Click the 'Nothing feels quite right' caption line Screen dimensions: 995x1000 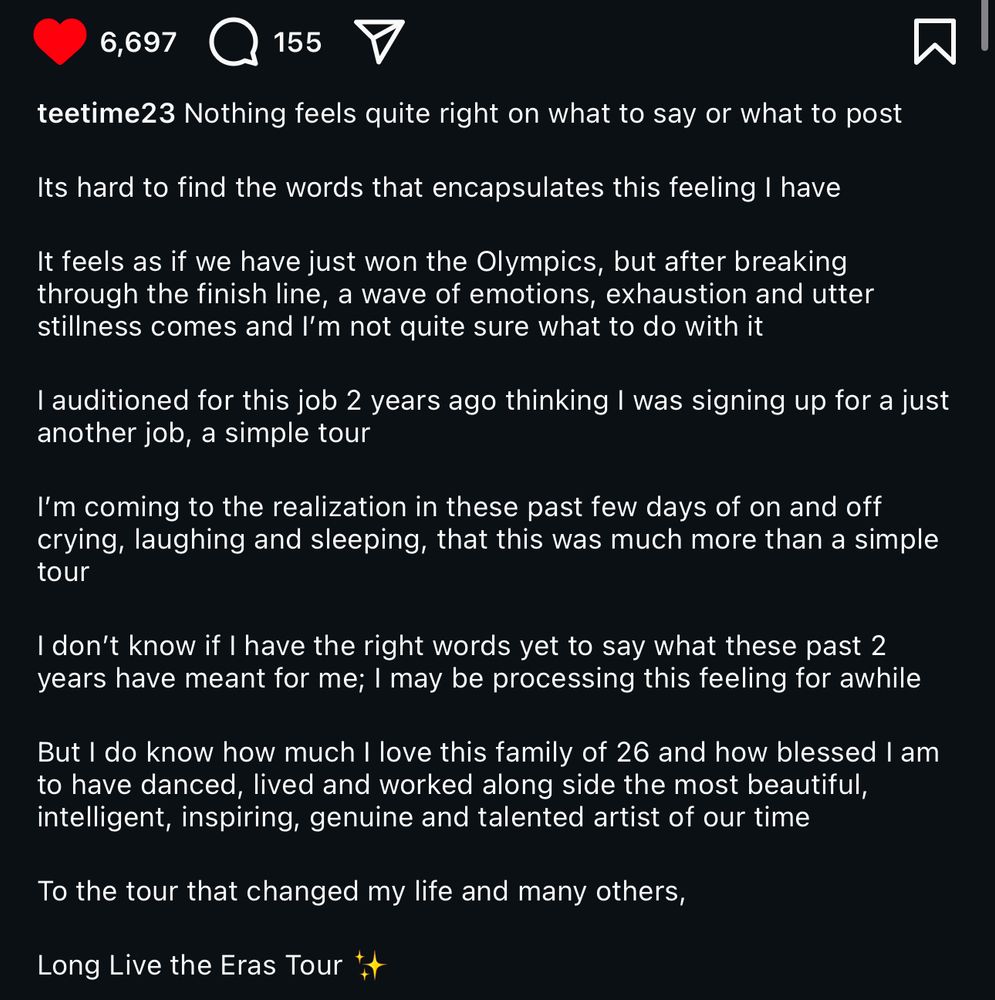tap(543, 114)
